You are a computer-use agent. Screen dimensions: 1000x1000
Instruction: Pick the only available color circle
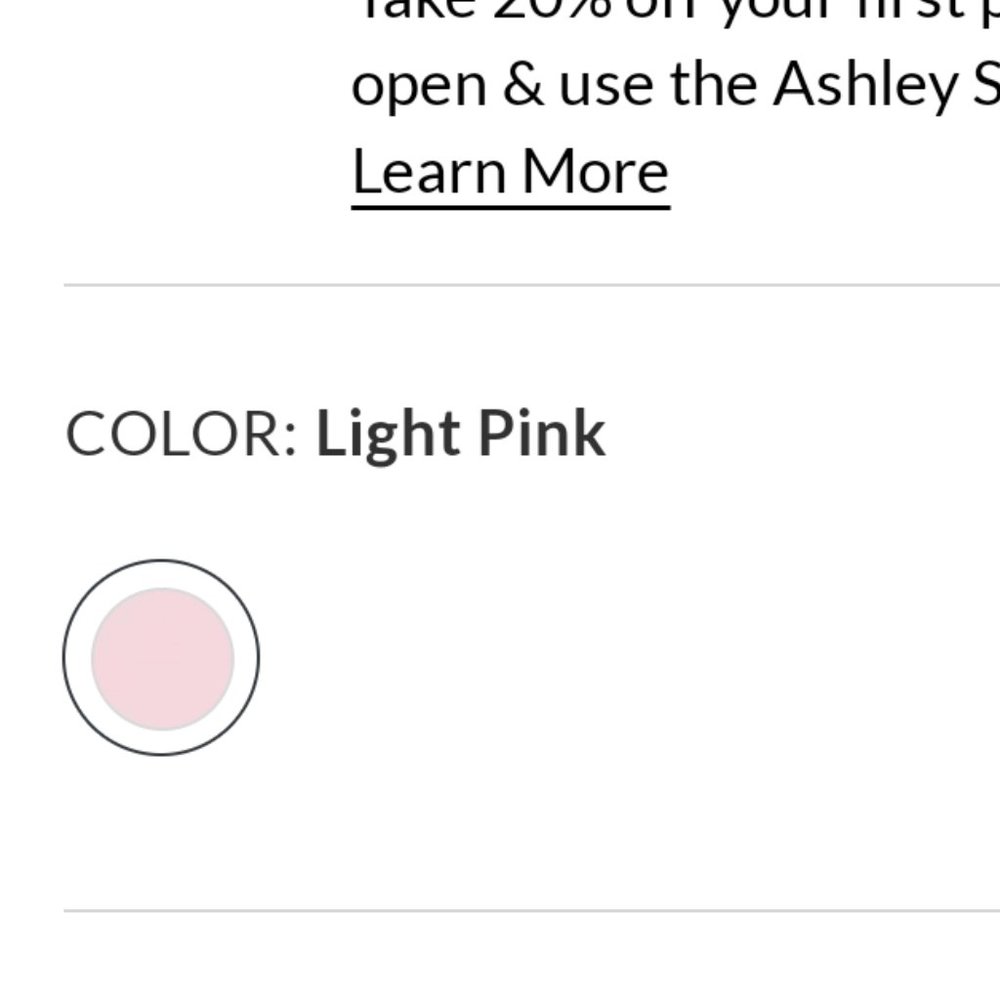coord(162,658)
